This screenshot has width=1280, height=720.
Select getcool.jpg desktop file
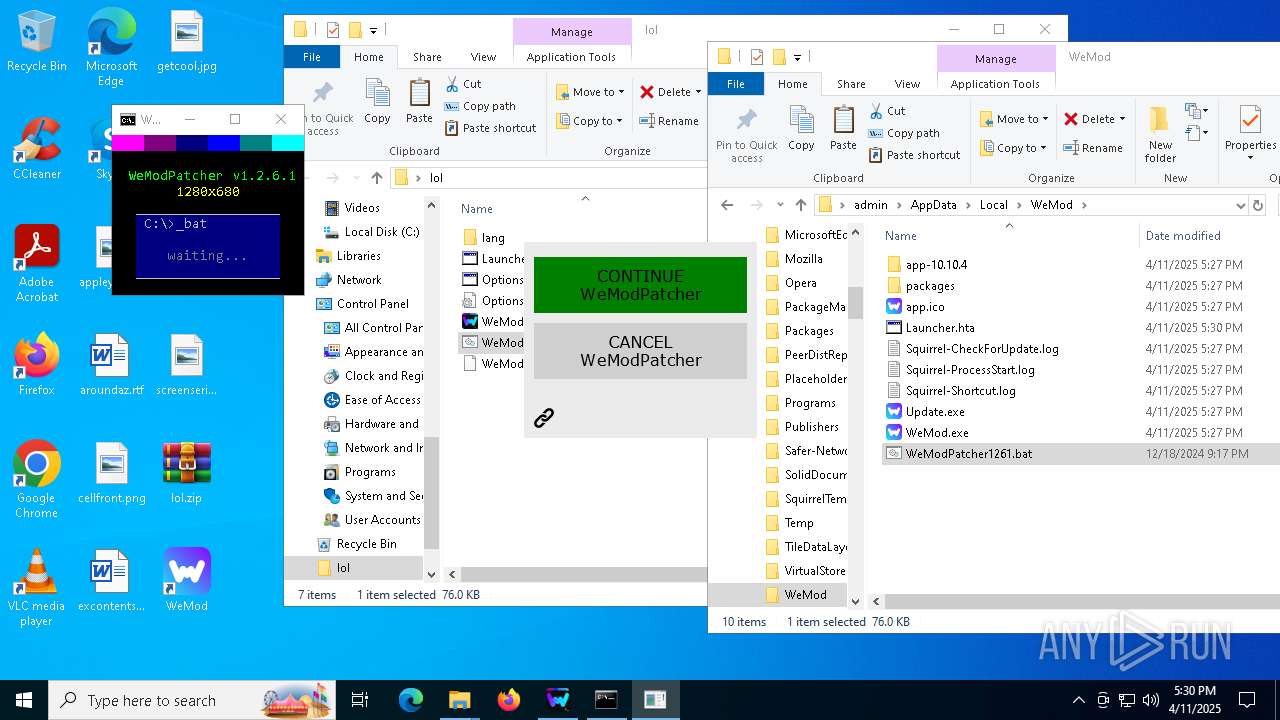point(187,41)
